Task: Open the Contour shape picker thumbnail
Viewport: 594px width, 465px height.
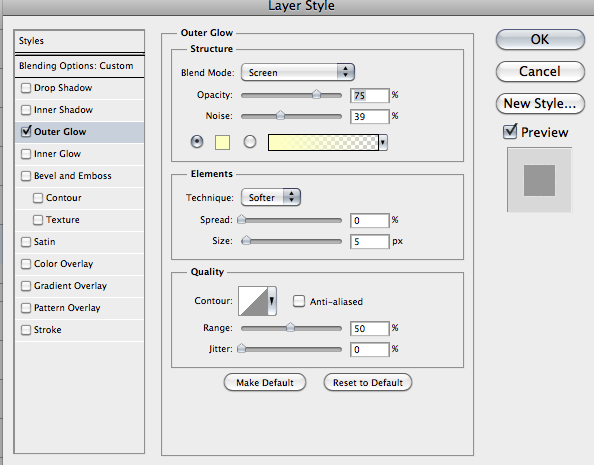Action: (253, 301)
